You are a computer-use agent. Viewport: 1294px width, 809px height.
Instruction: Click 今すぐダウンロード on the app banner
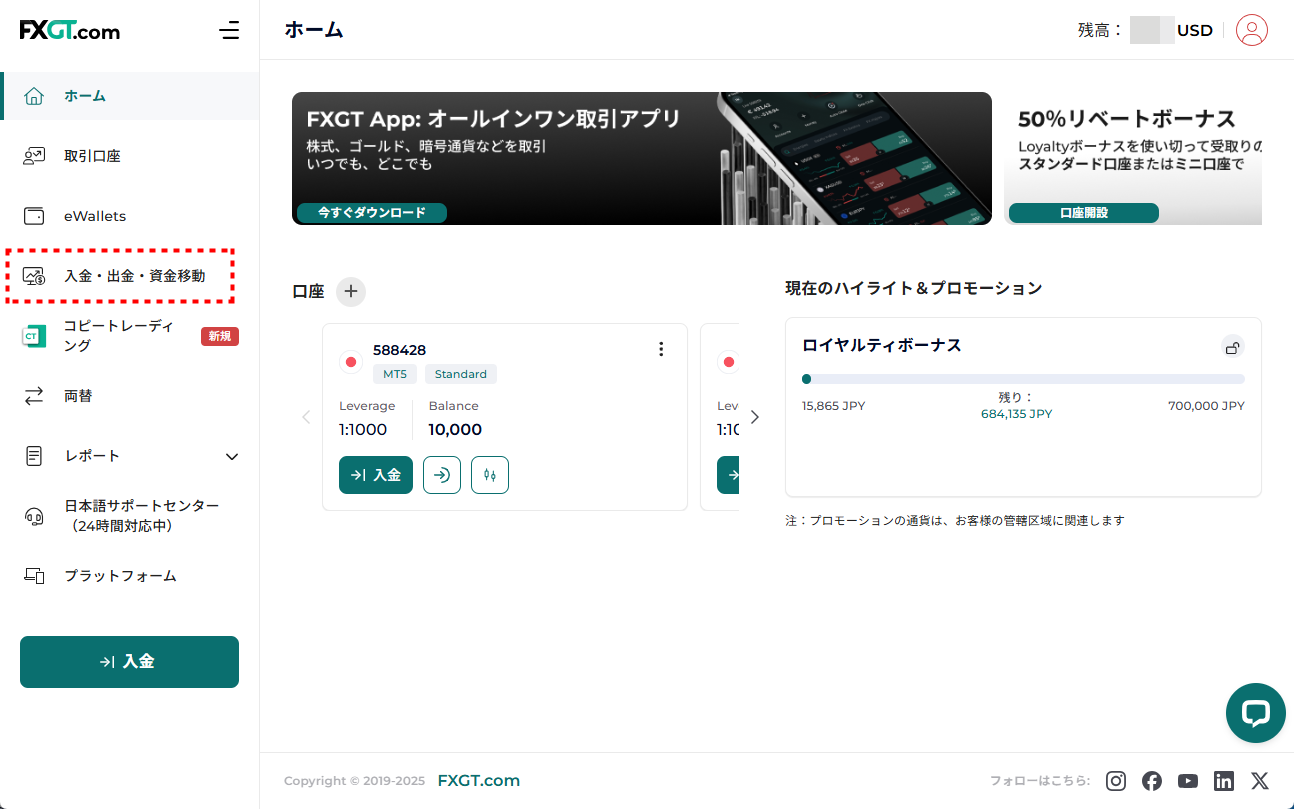(x=372, y=213)
